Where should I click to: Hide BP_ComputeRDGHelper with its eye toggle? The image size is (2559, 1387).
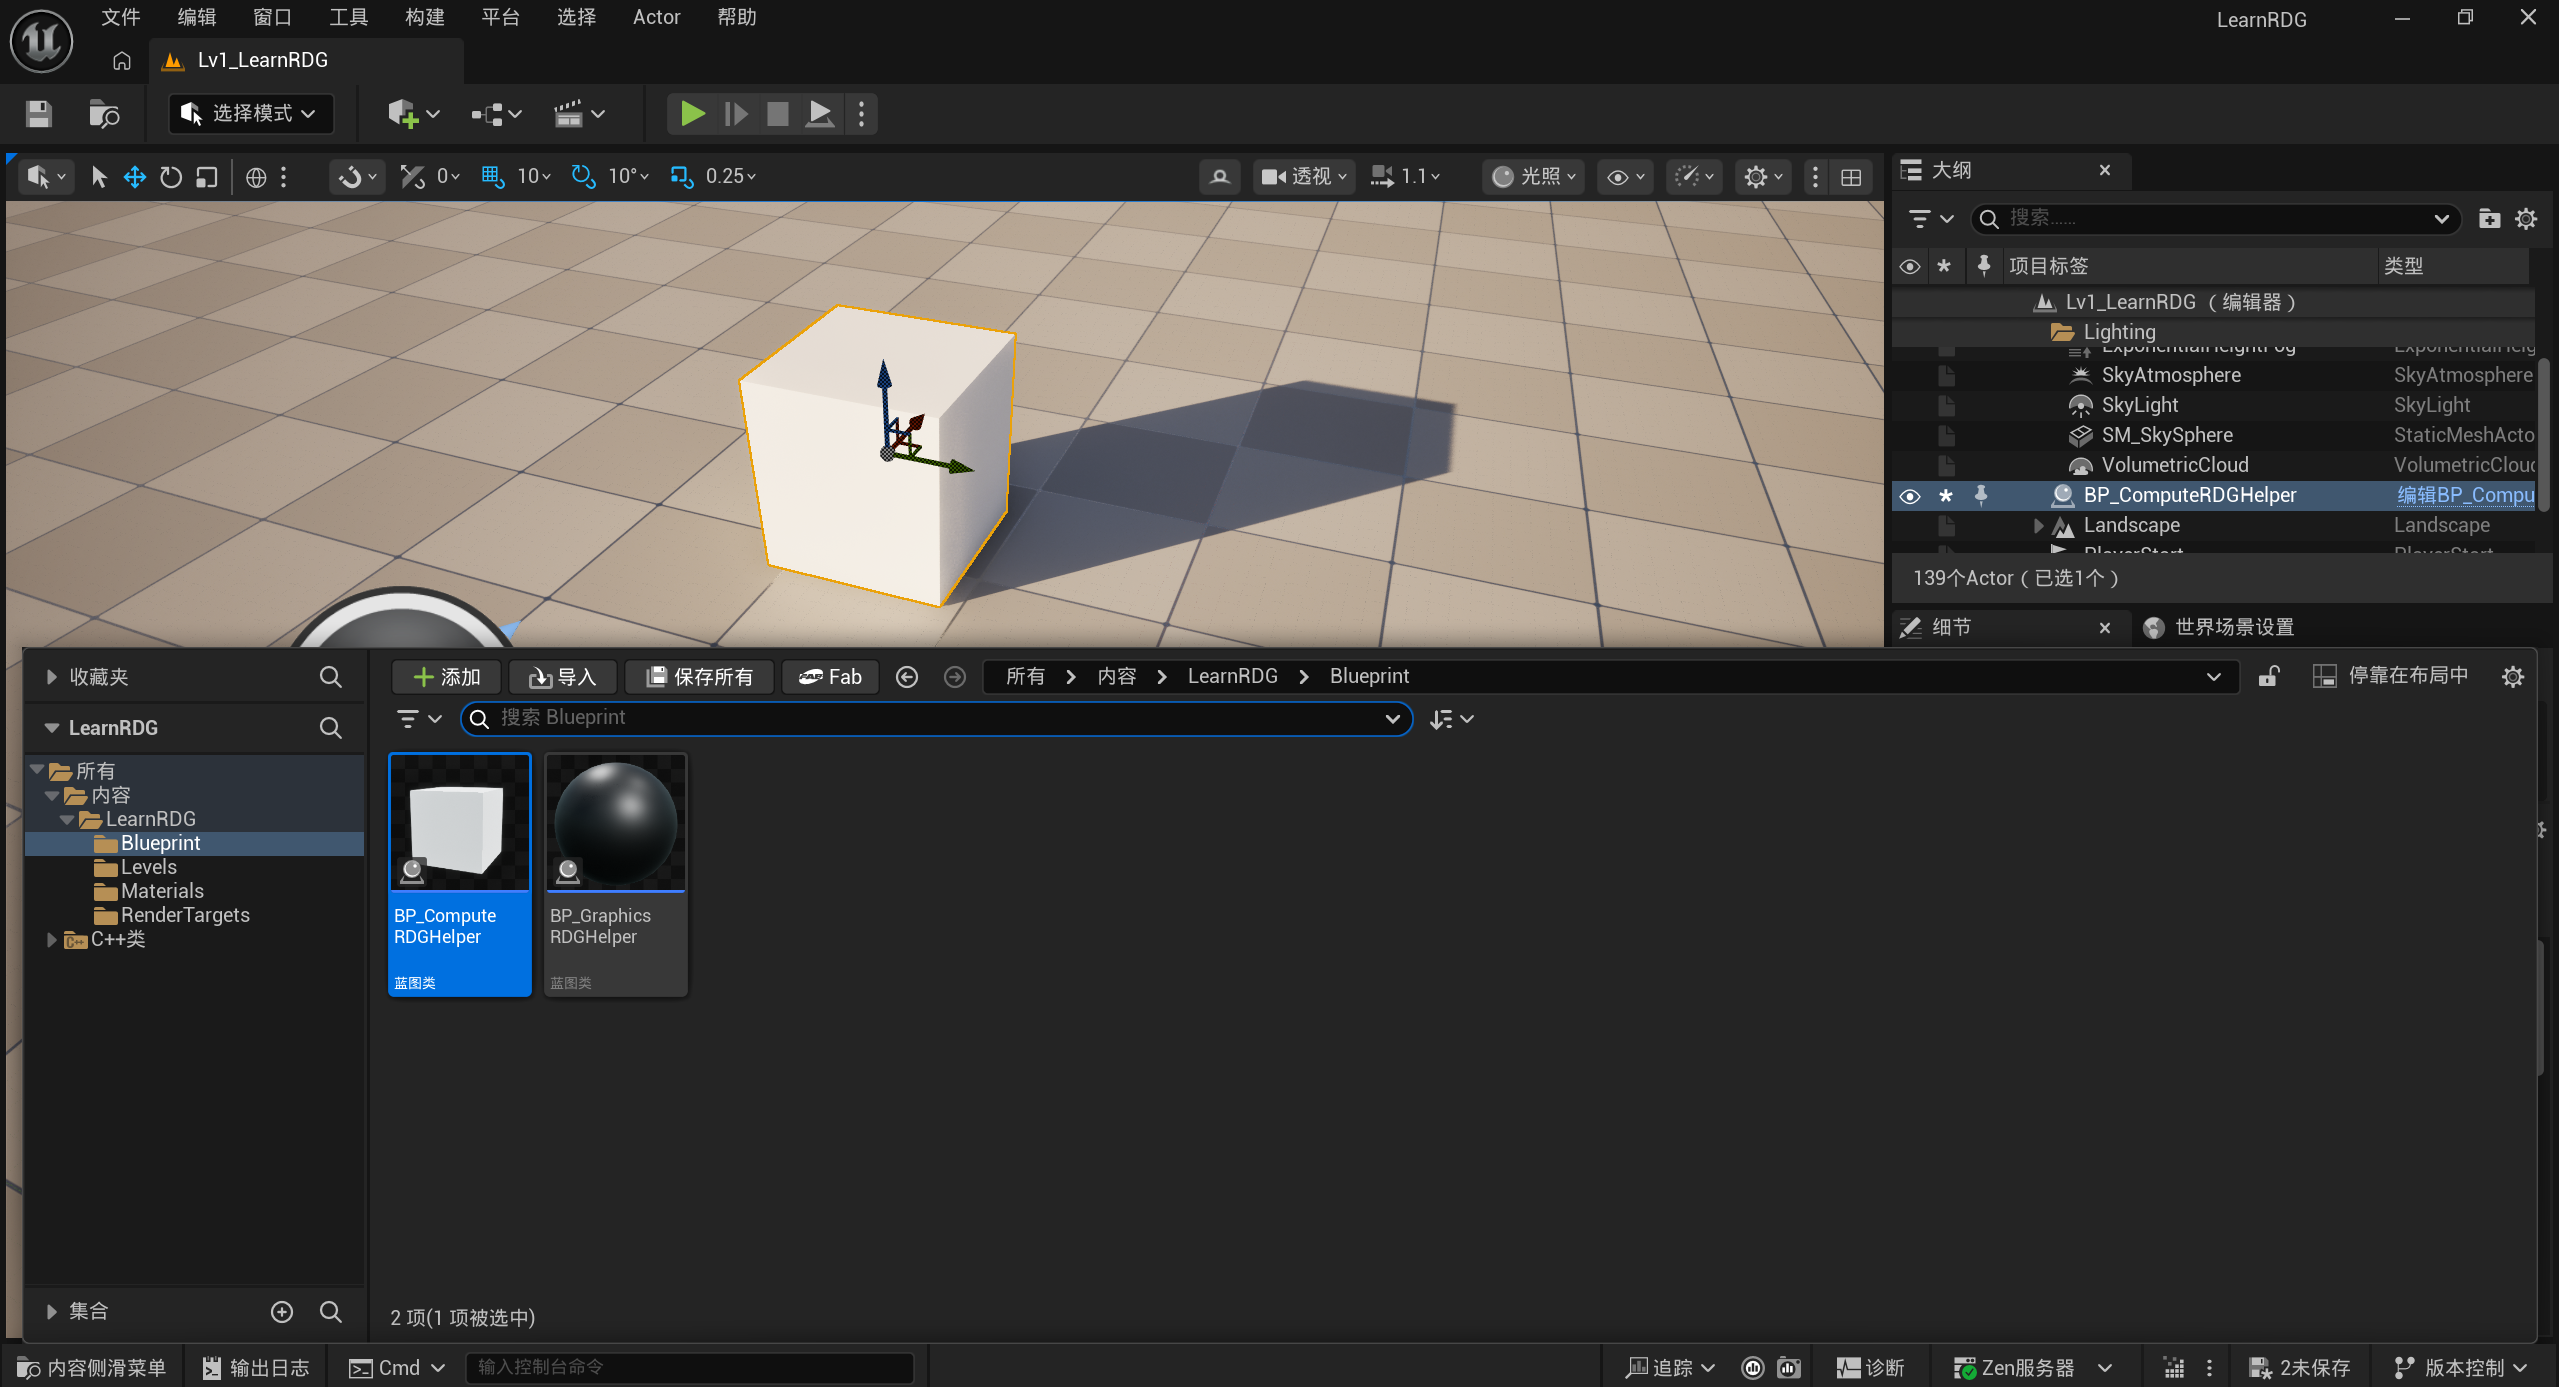point(1909,496)
